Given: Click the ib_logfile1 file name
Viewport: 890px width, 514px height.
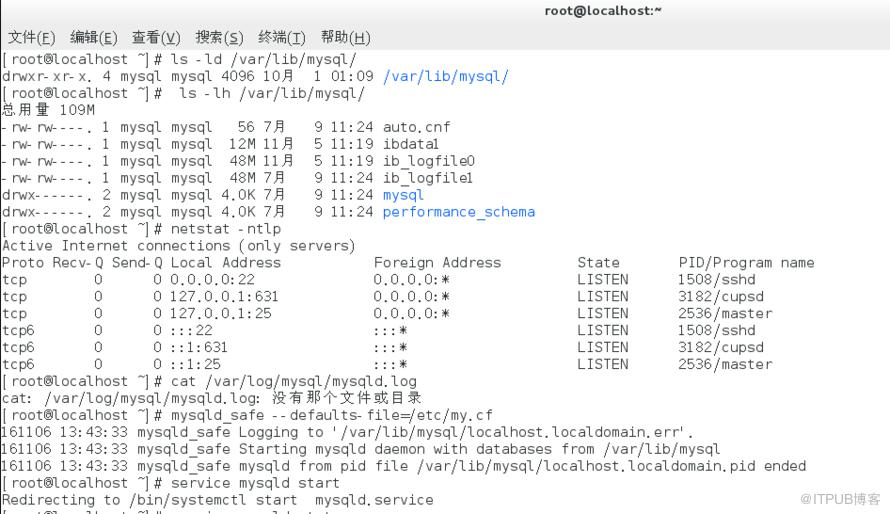Looking at the screenshot, I should pyautogui.click(x=427, y=178).
